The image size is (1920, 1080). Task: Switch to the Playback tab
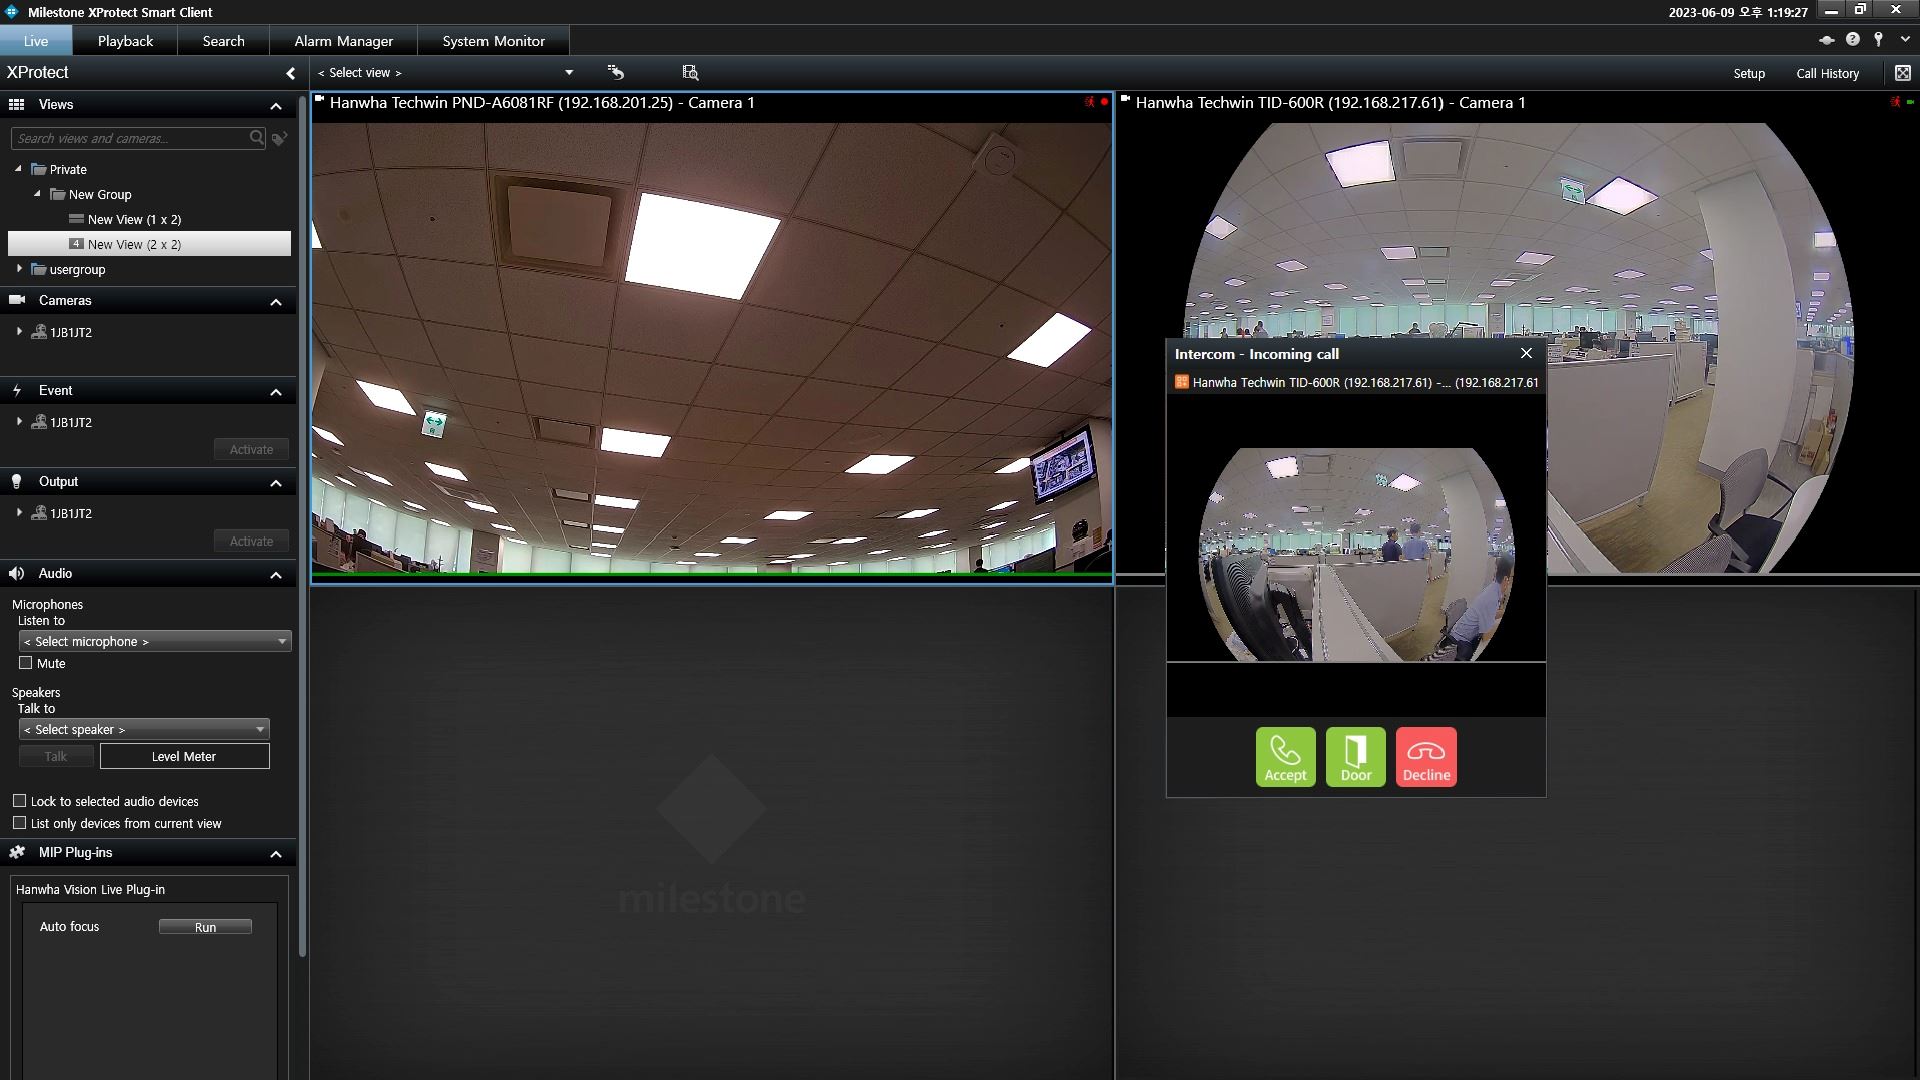point(125,41)
